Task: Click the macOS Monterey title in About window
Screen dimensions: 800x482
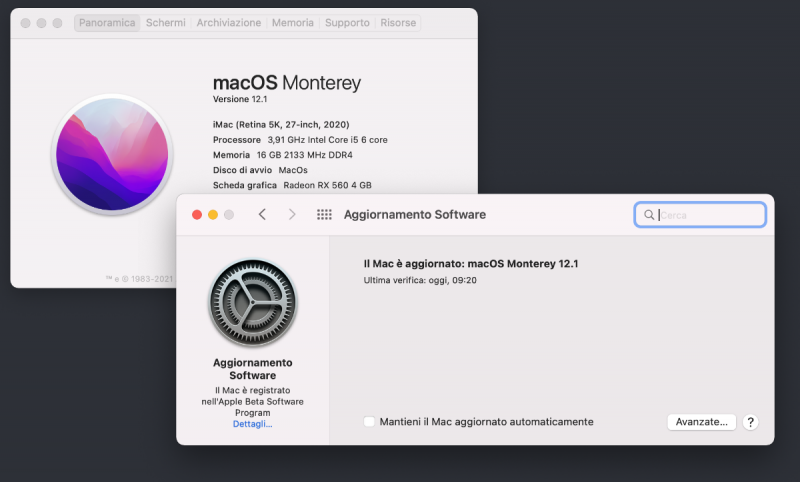Action: pos(287,83)
